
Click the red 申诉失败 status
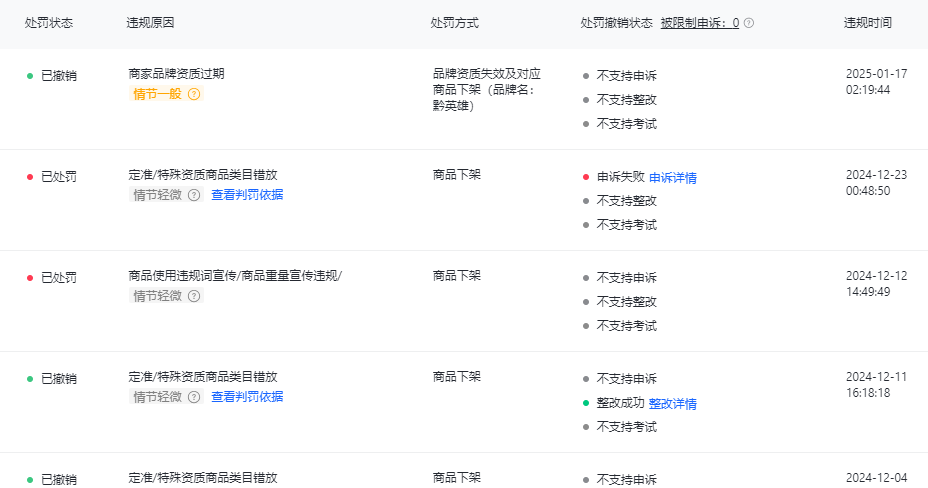click(x=620, y=178)
